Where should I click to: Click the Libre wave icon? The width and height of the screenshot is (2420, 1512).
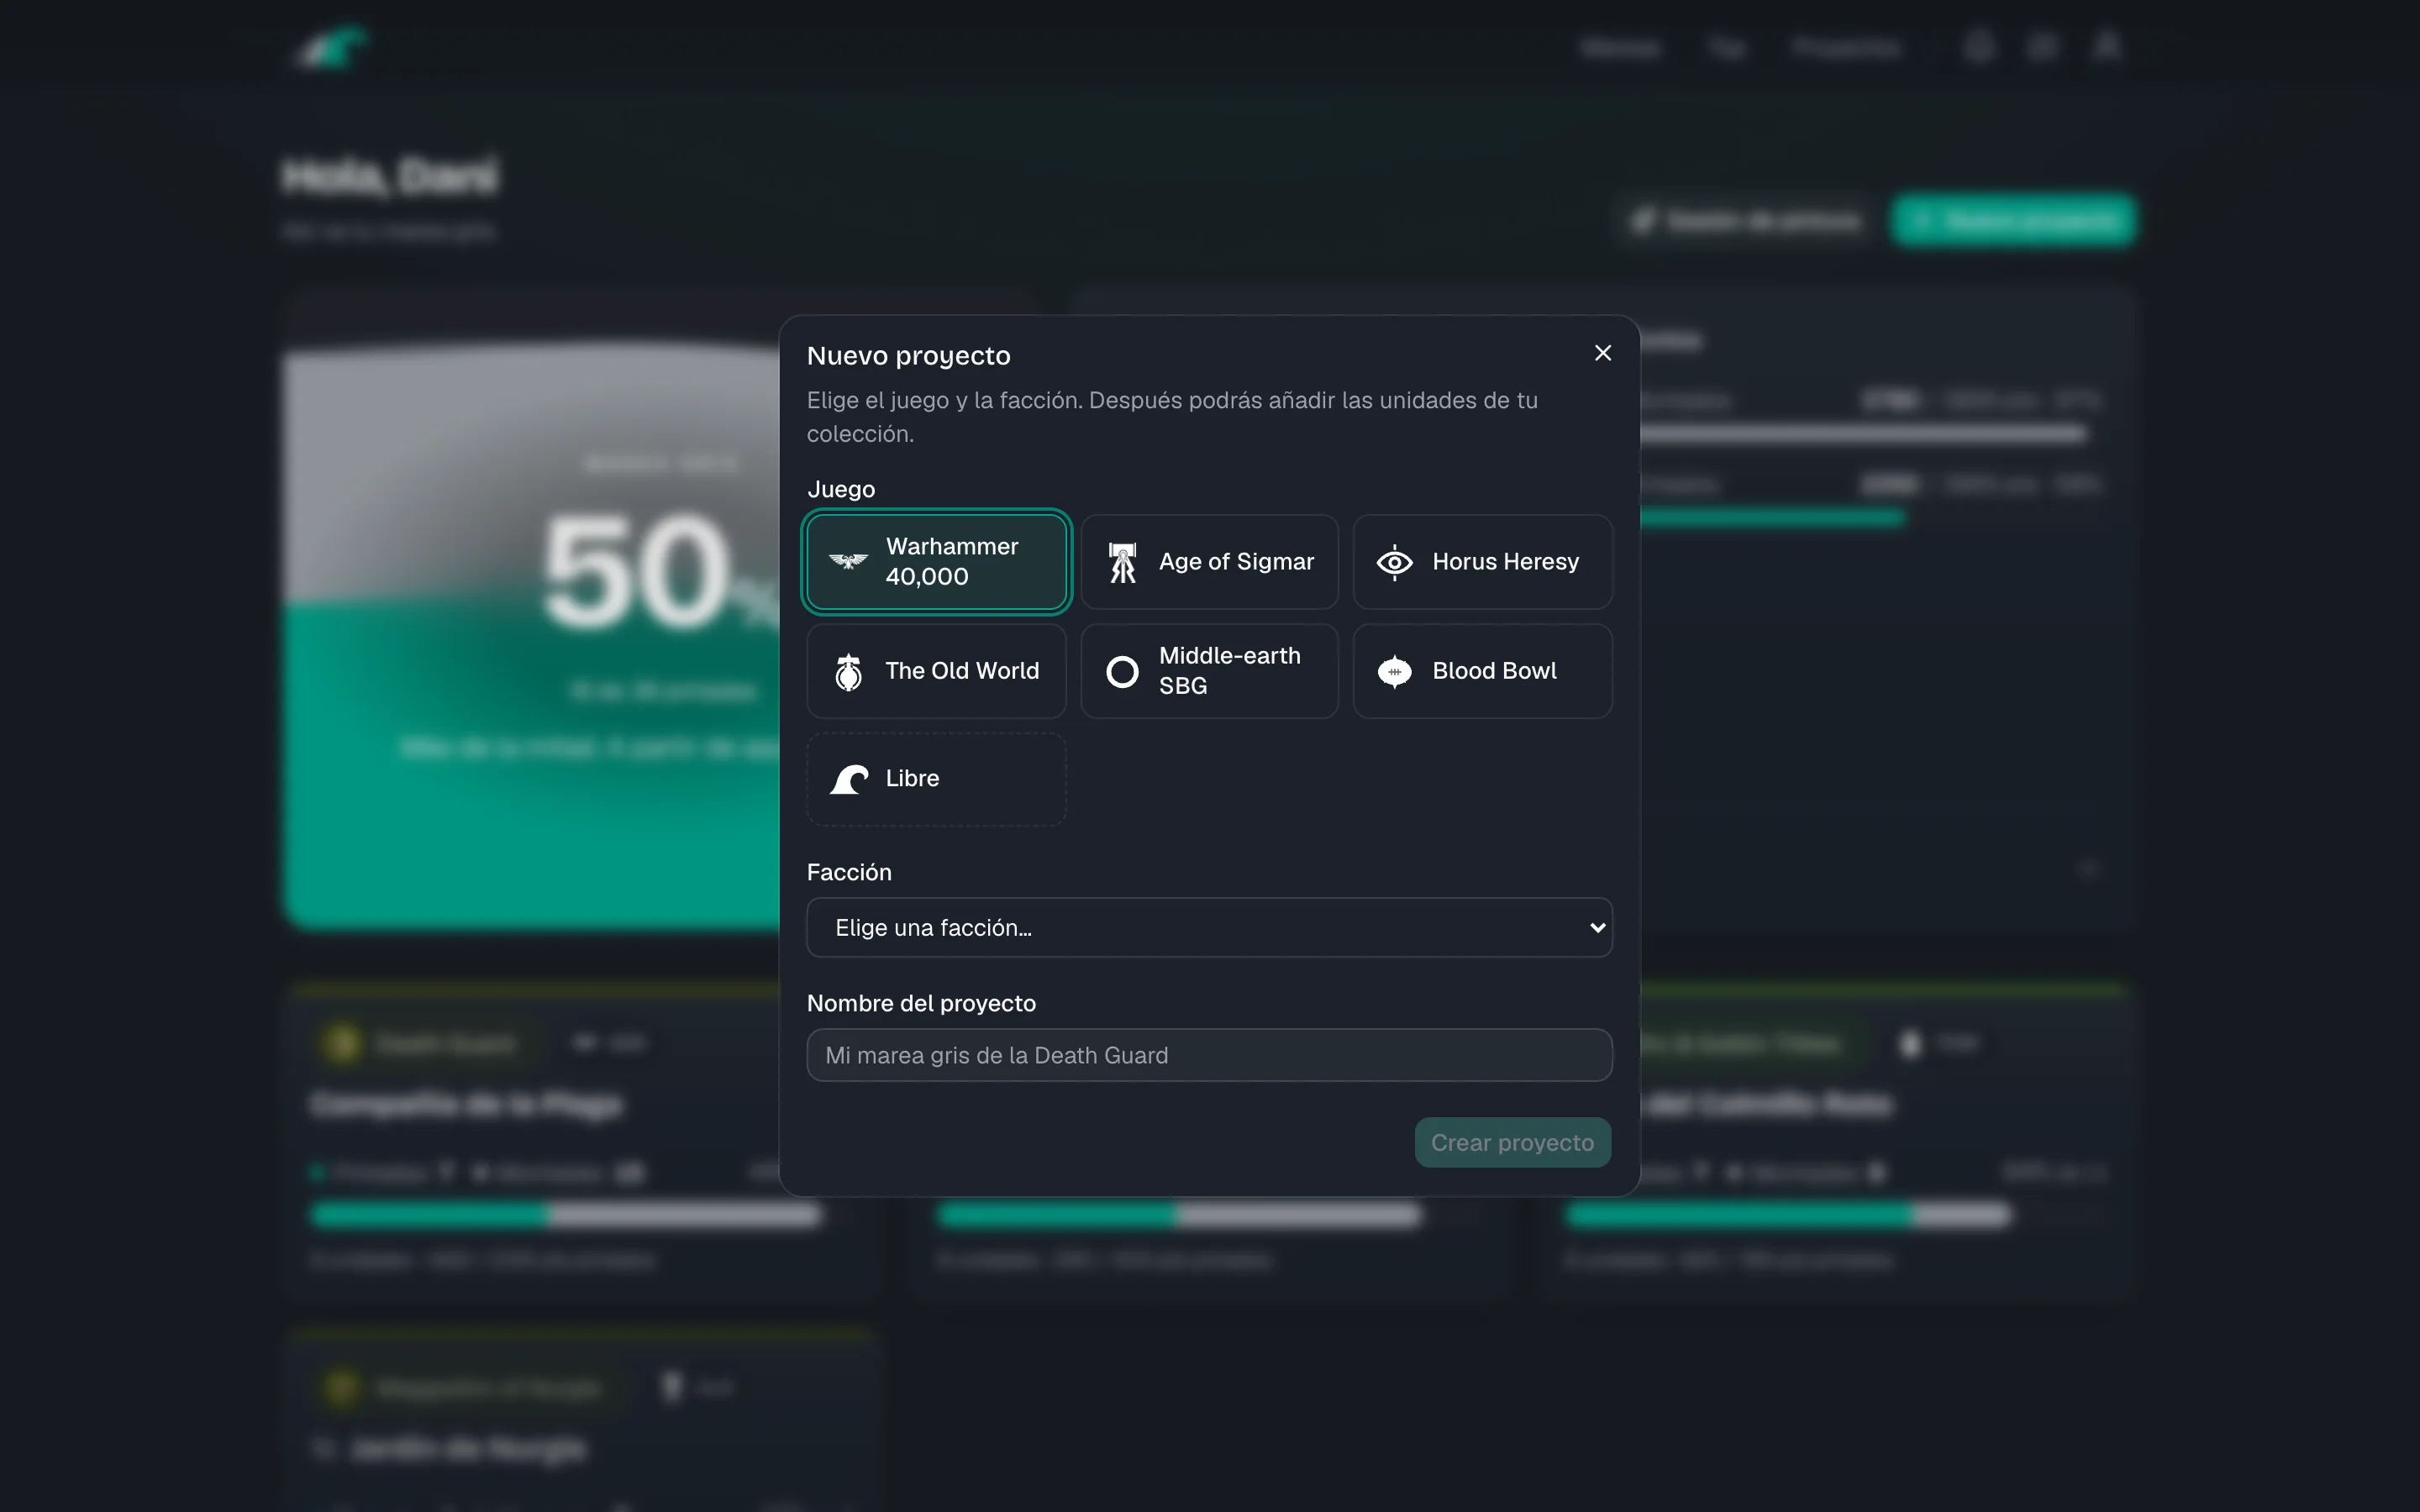[x=849, y=779]
